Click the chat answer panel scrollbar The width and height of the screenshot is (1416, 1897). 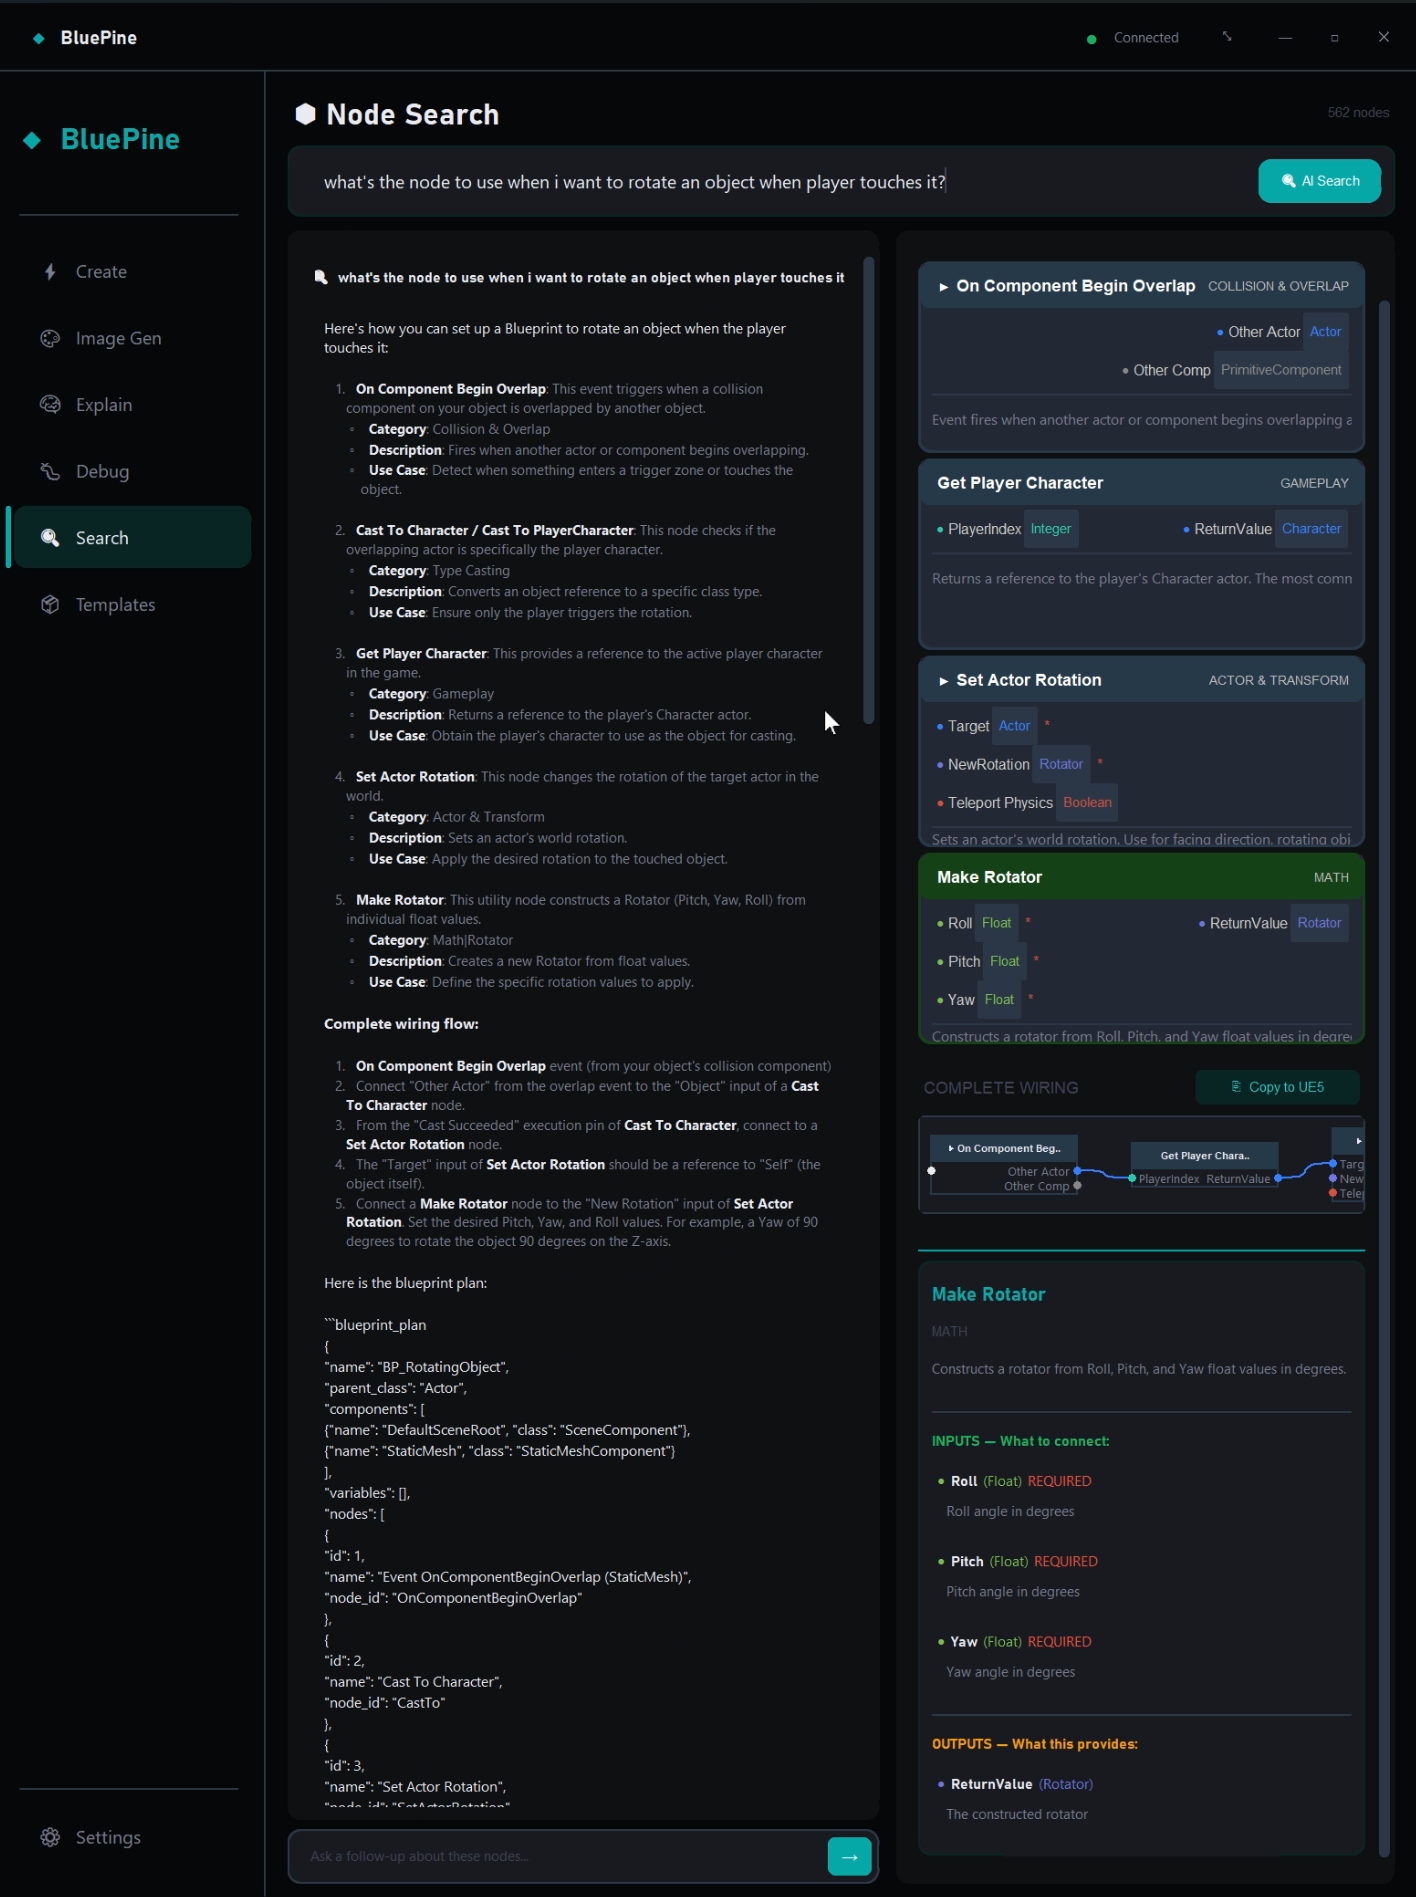869,490
